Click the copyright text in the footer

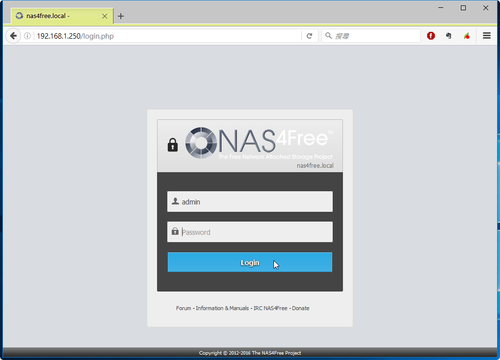pyautogui.click(x=250, y=353)
